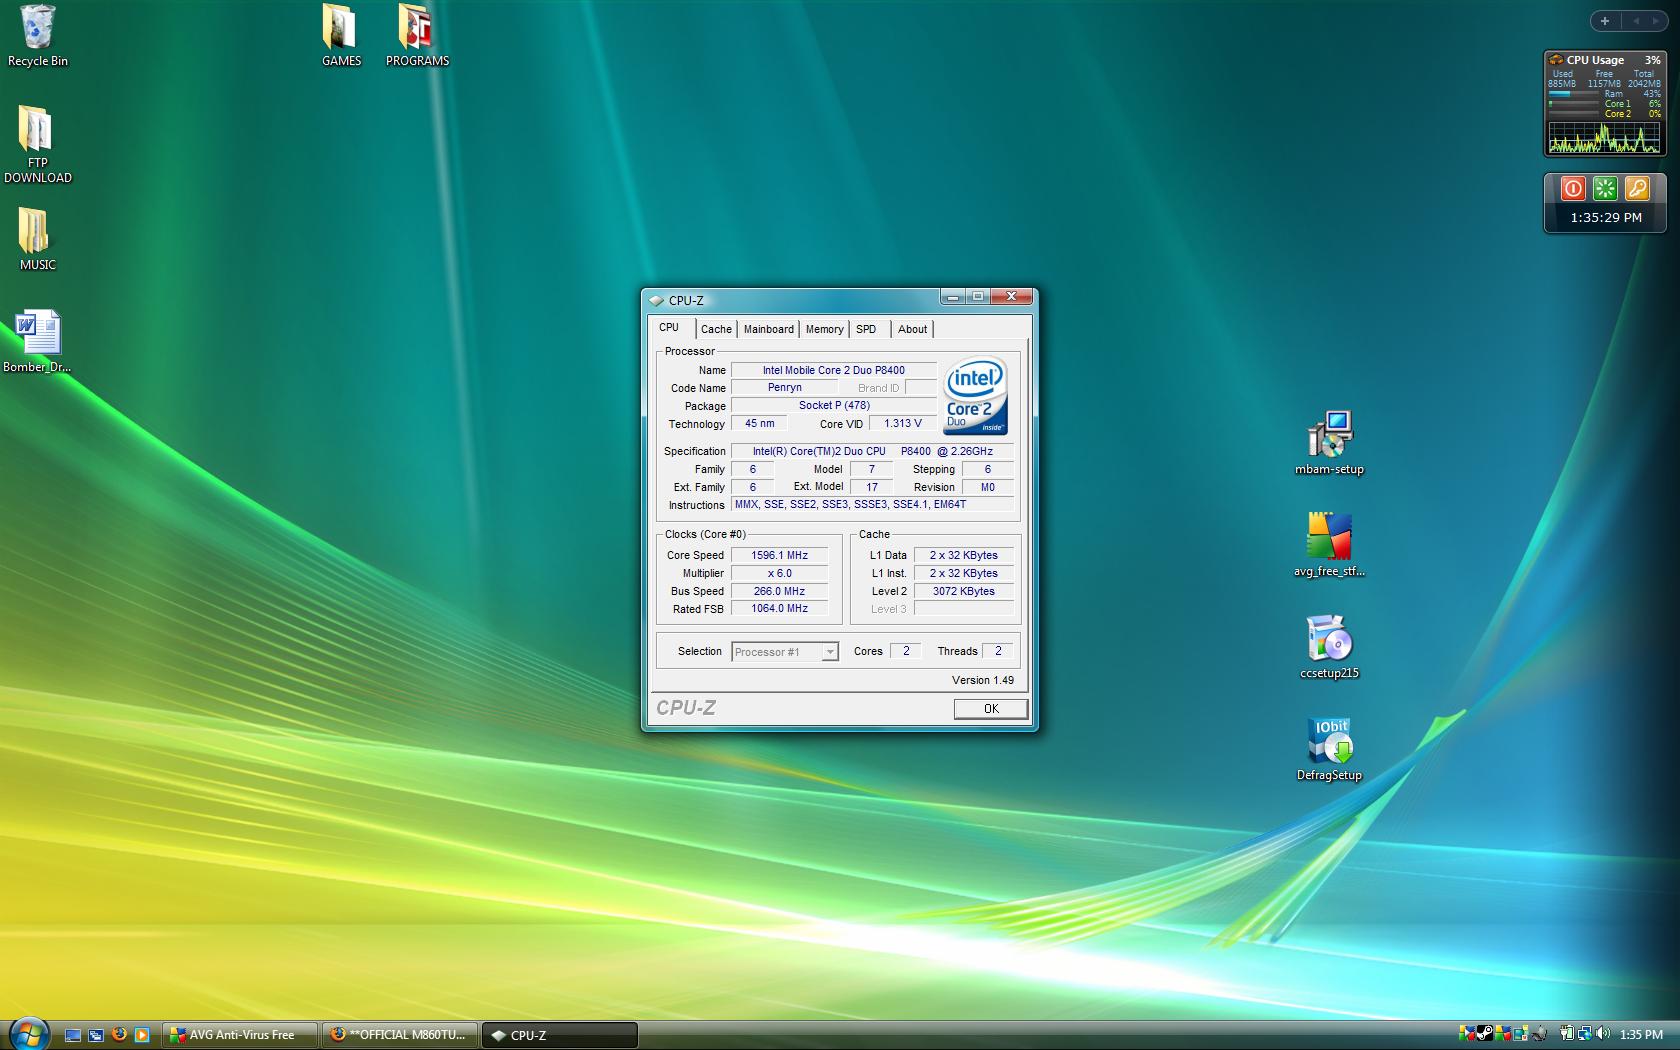Select the FTP DOWNLOAD folder icon
The image size is (1680, 1050).
[x=37, y=145]
